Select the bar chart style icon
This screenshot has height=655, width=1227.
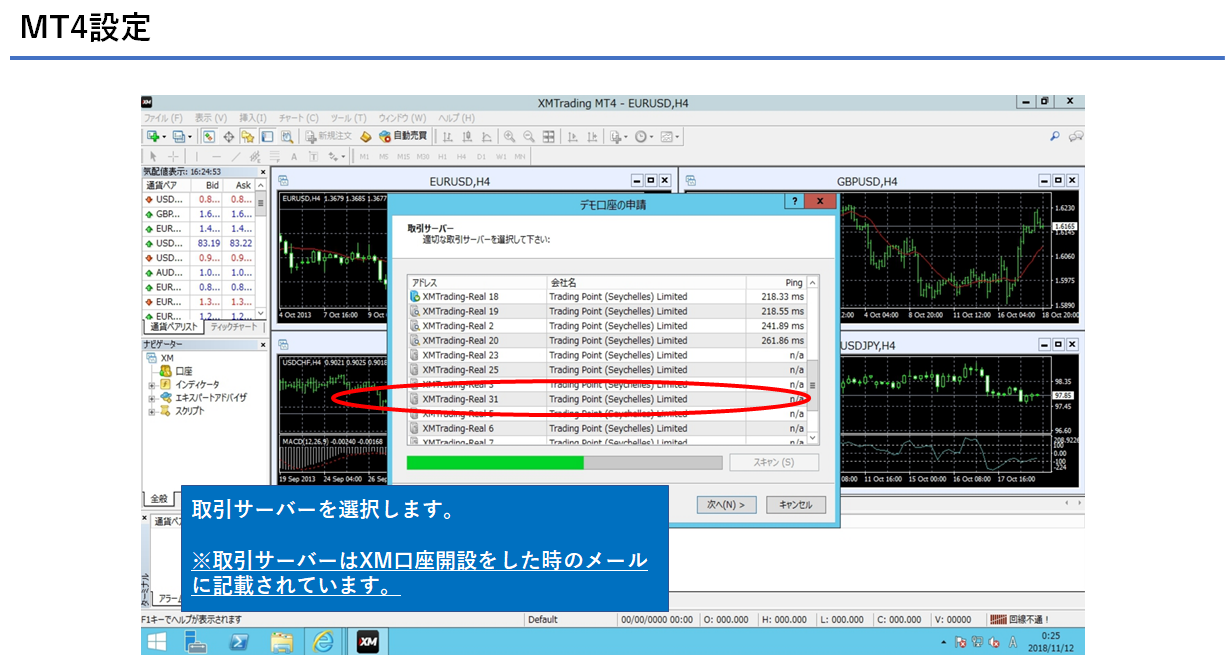(x=448, y=136)
